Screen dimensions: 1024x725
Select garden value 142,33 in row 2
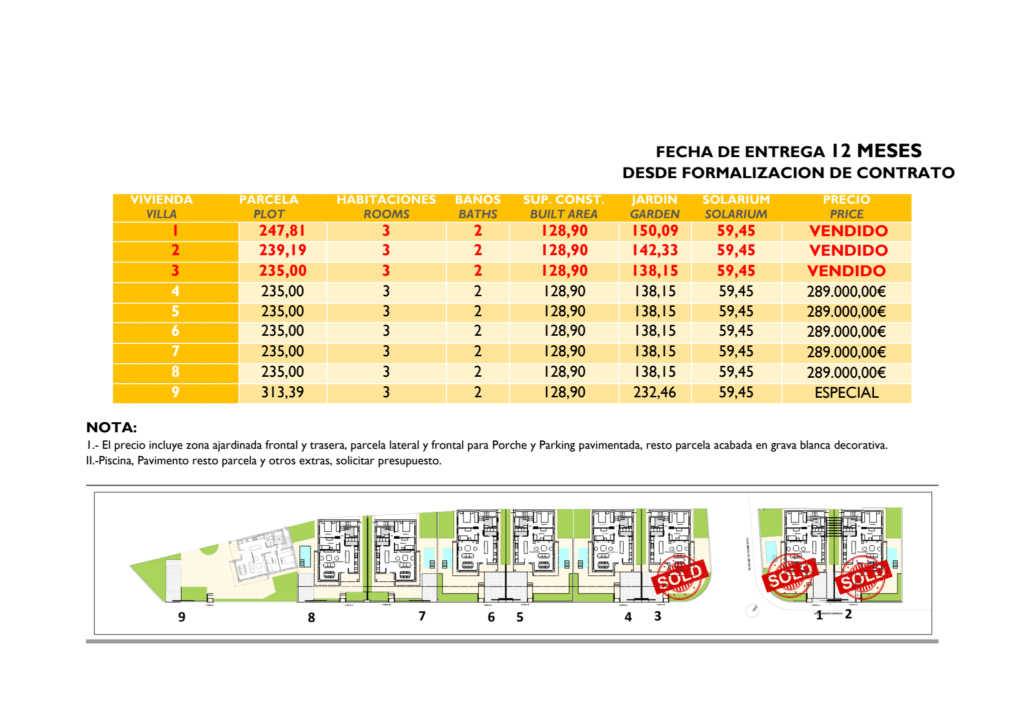click(x=654, y=251)
